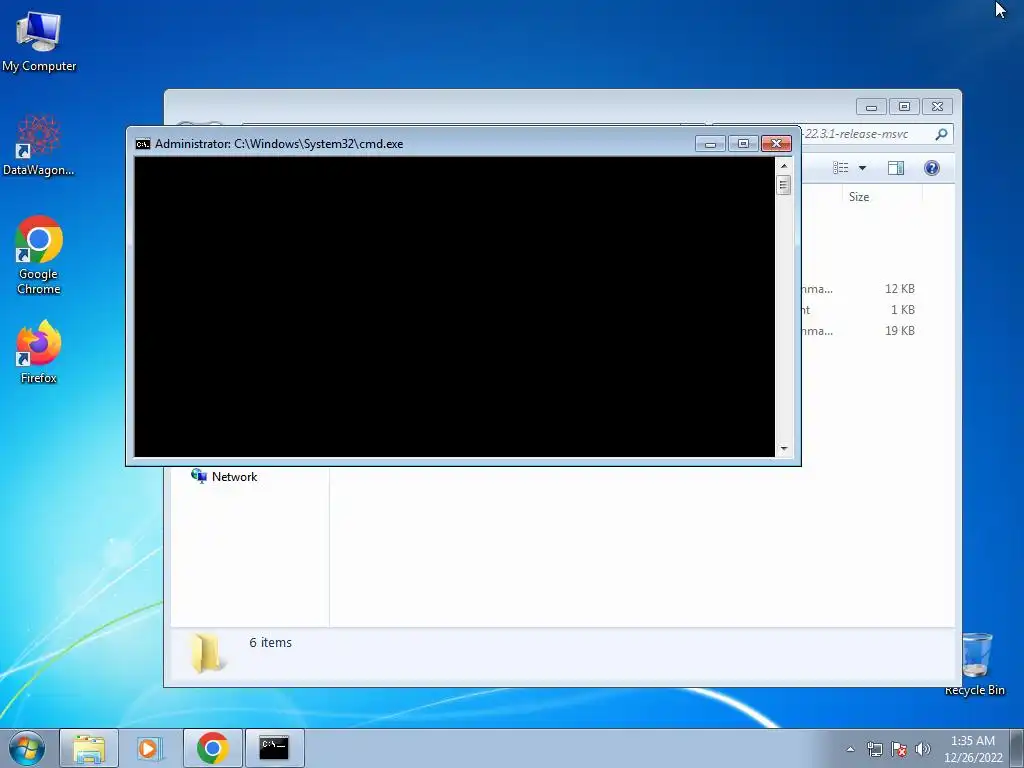Close the Explorer window
The width and height of the screenshot is (1024, 768).
[938, 106]
